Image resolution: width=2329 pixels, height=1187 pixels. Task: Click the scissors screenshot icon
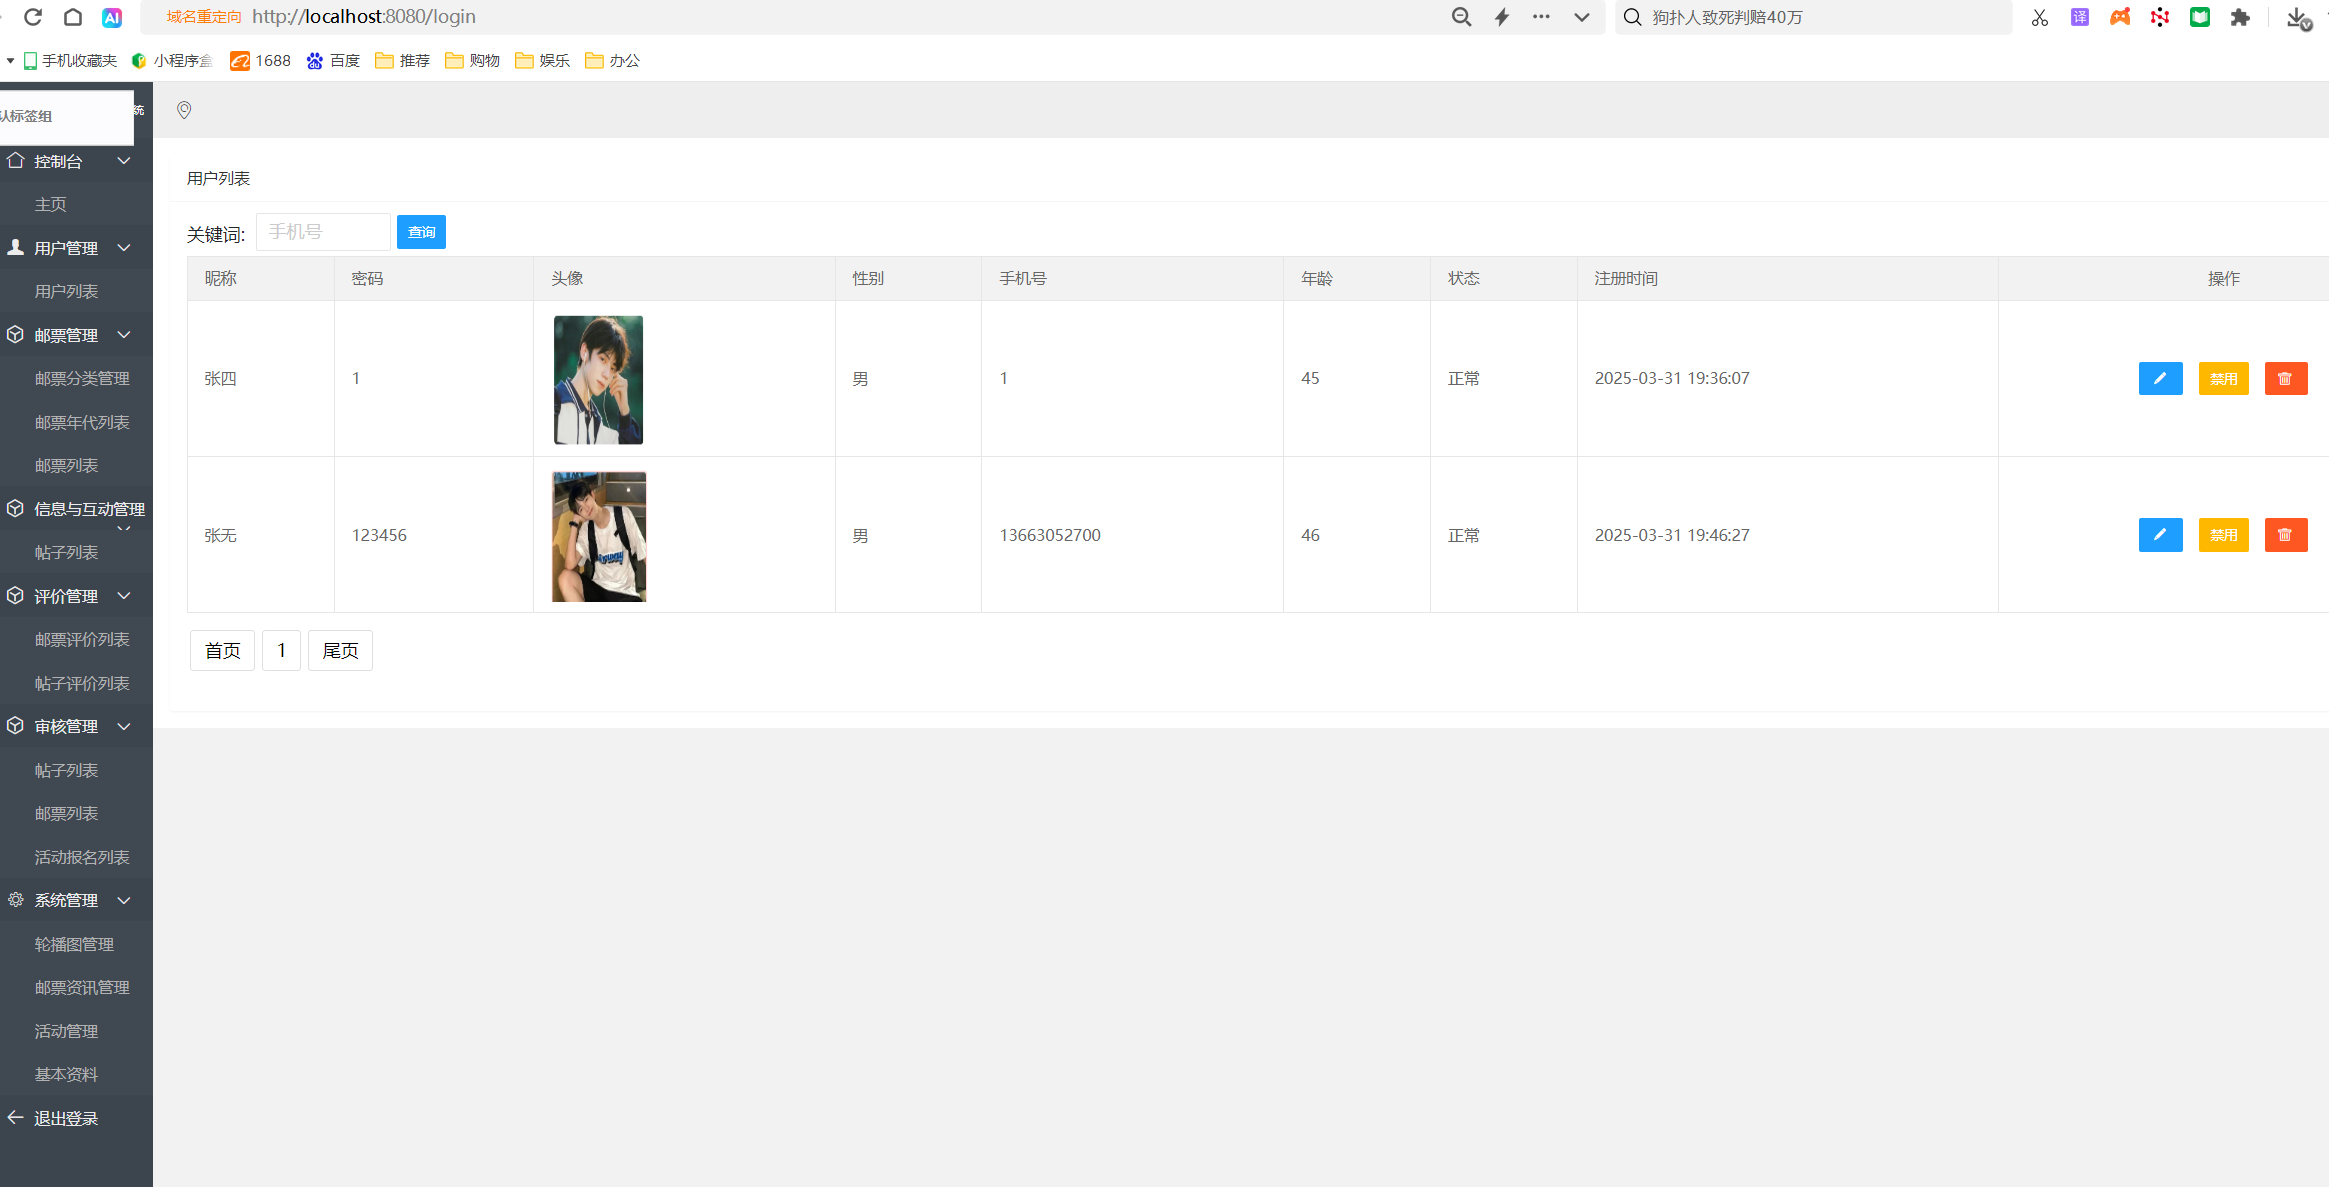2039,17
